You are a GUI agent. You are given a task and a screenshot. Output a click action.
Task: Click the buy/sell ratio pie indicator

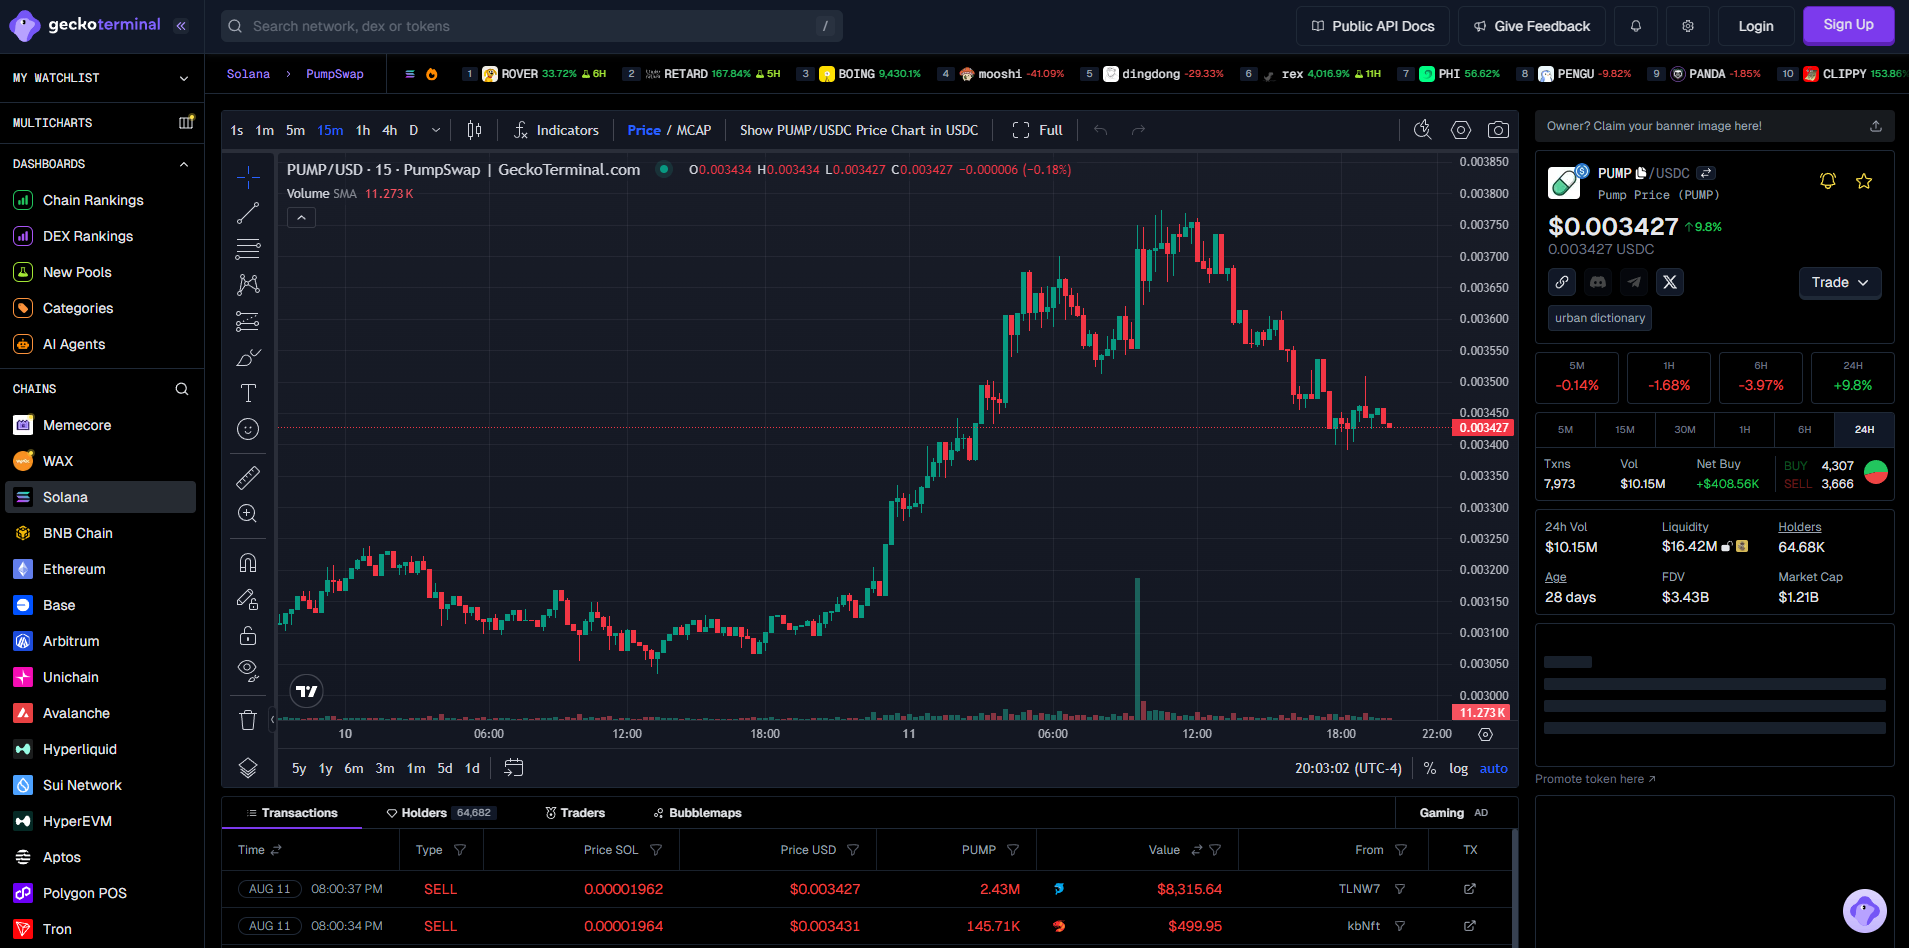[1876, 473]
